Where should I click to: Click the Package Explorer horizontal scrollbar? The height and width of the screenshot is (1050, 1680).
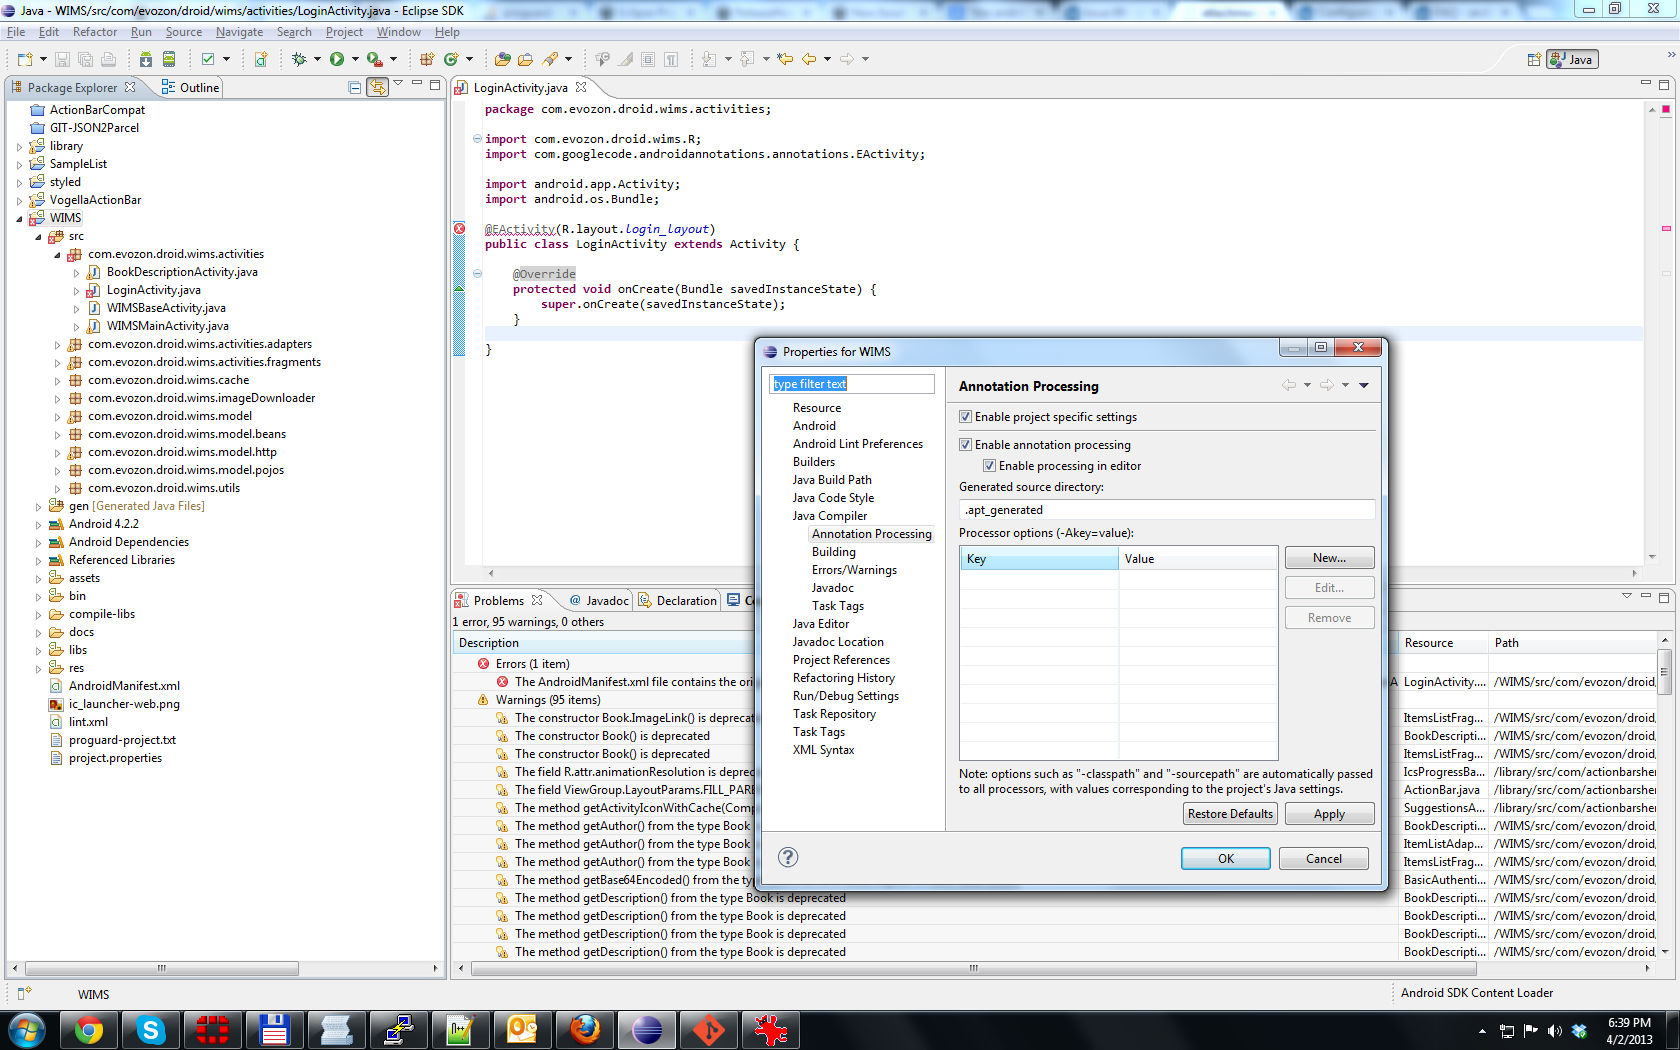[162, 968]
